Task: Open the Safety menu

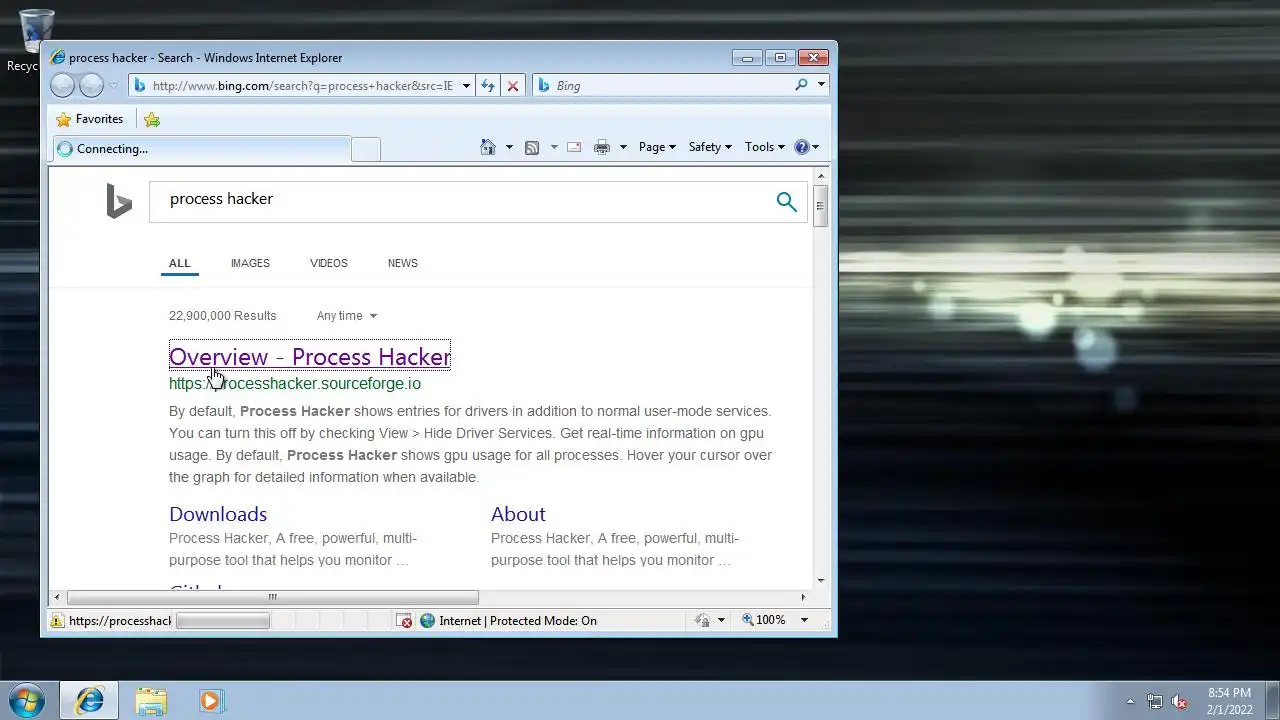Action: point(710,147)
